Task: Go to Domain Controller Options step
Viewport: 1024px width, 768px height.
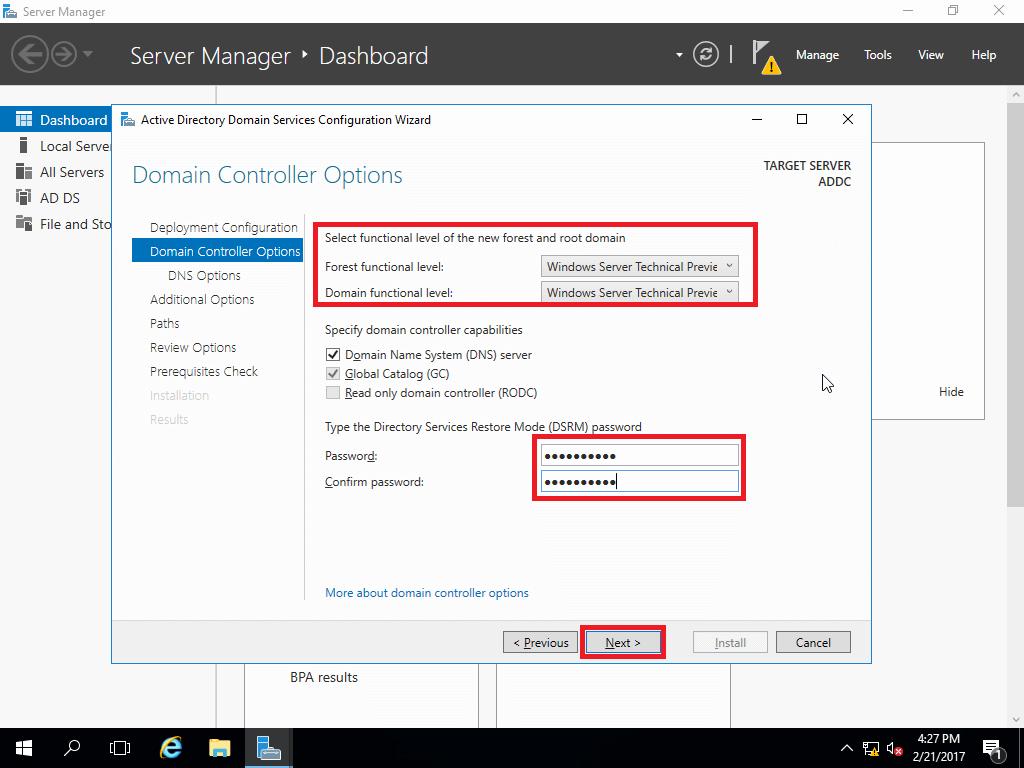Action: point(217,251)
